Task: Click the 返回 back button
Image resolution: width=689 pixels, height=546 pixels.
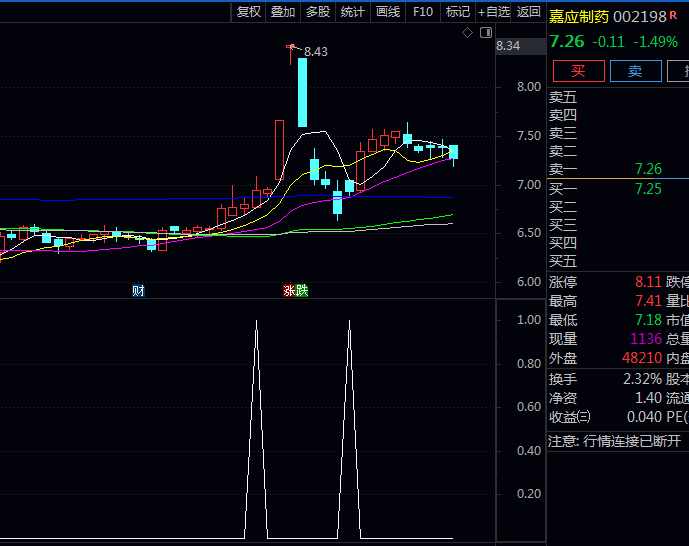Action: coord(529,12)
